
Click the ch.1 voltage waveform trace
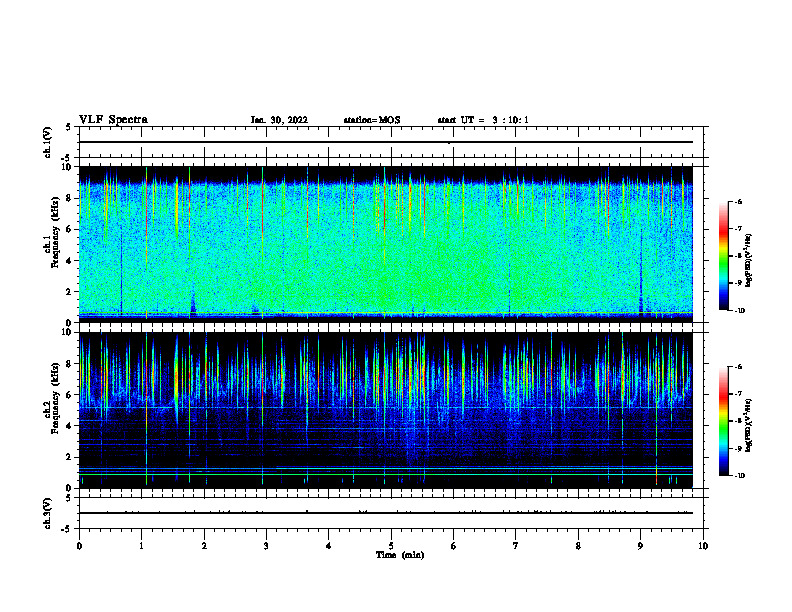[386, 142]
